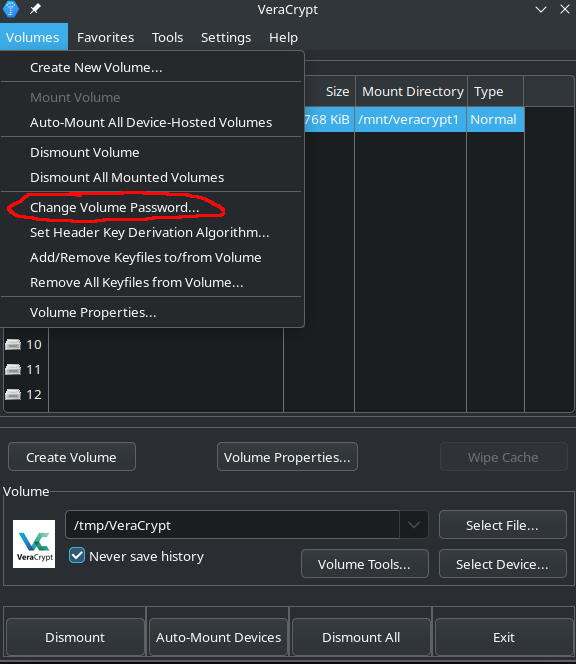Image resolution: width=576 pixels, height=664 pixels.
Task: Click the VeraCrypt logo in Volume section
Action: (34, 544)
